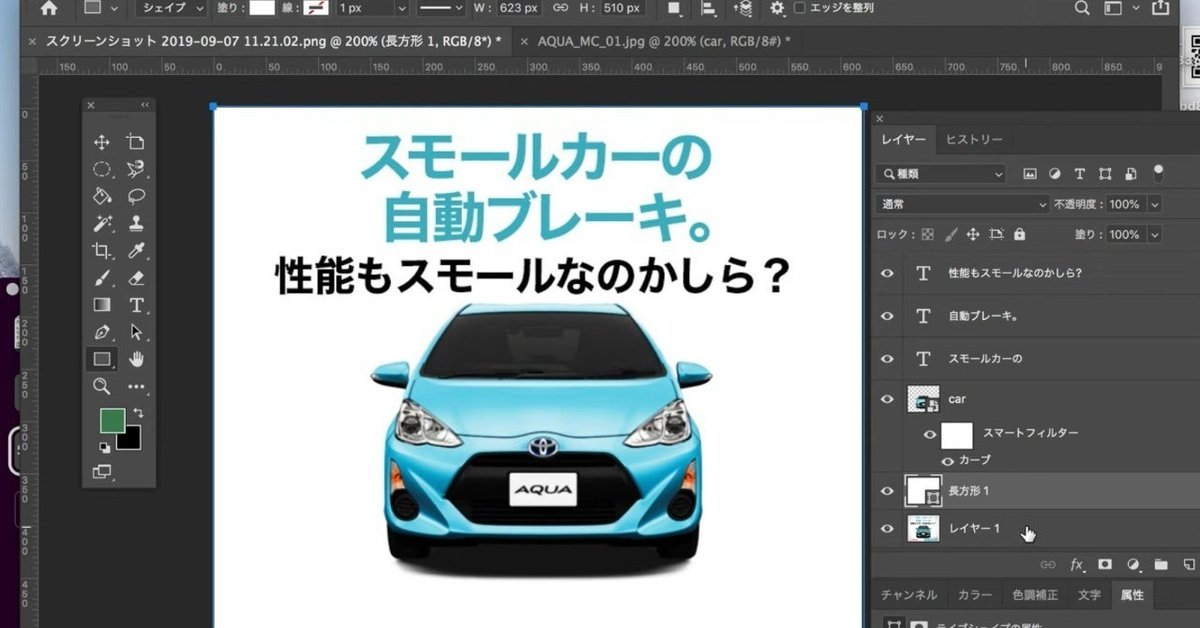The width and height of the screenshot is (1200, 628).
Task: Select the Brush tool
Action: pyautogui.click(x=101, y=277)
